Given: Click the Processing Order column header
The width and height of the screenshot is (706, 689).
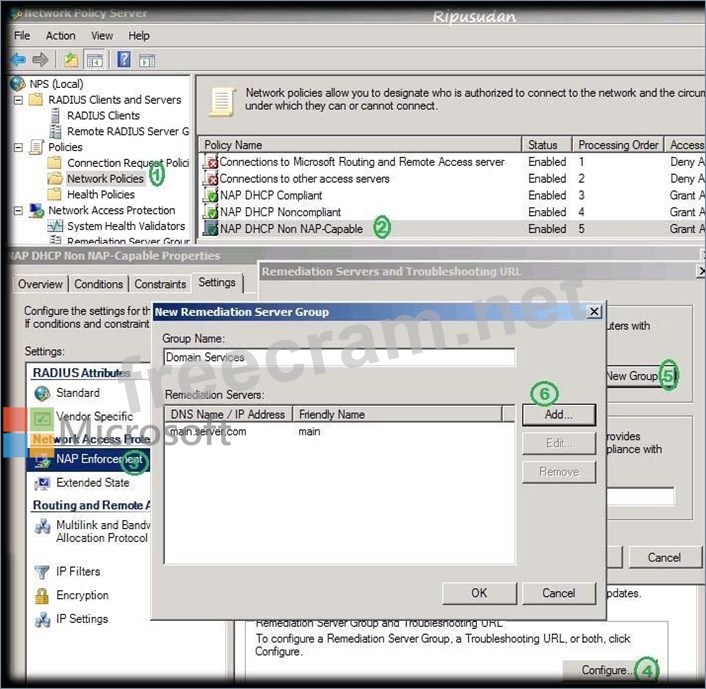Looking at the screenshot, I should (618, 145).
